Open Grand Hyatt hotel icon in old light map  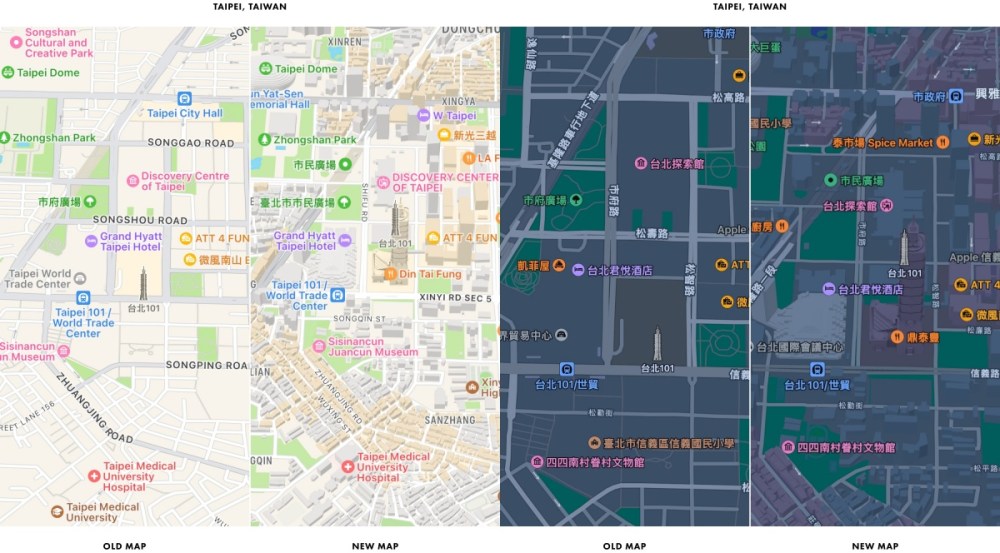pos(90,238)
